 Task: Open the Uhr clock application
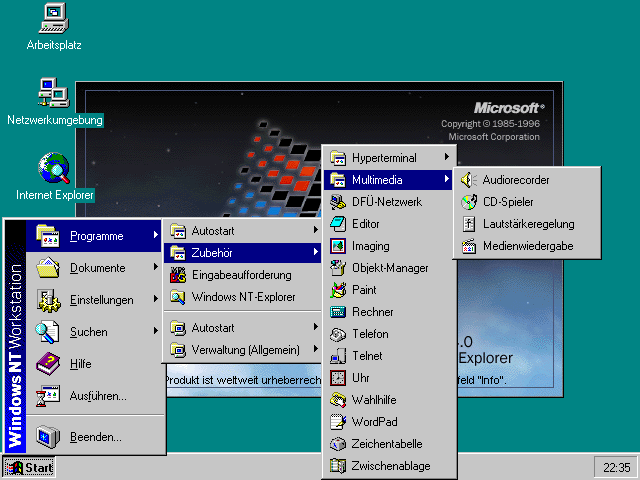338,378
